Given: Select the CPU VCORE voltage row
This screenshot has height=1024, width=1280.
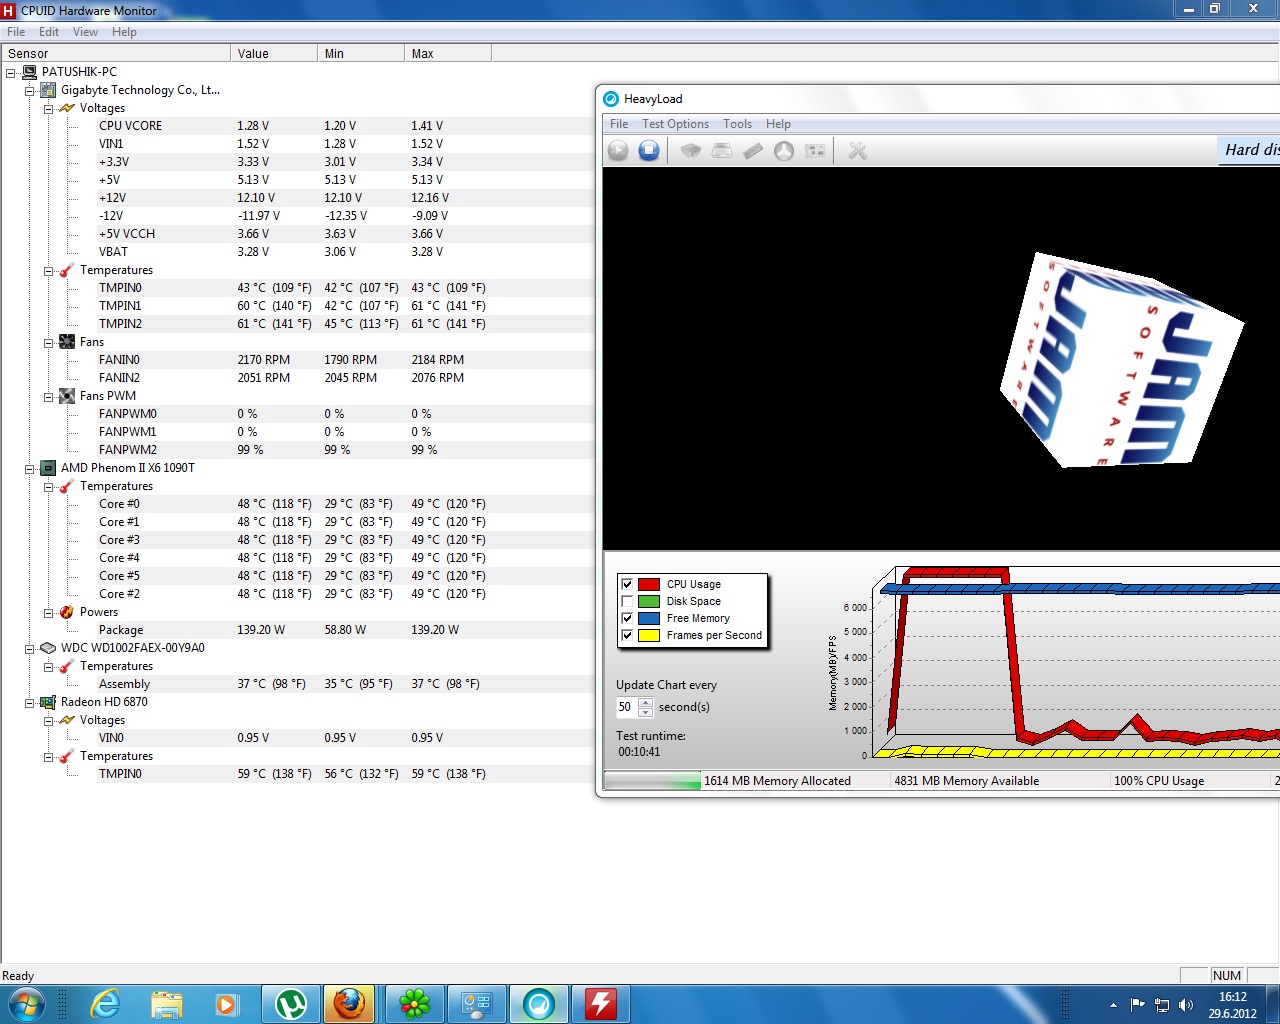Looking at the screenshot, I should coord(297,126).
